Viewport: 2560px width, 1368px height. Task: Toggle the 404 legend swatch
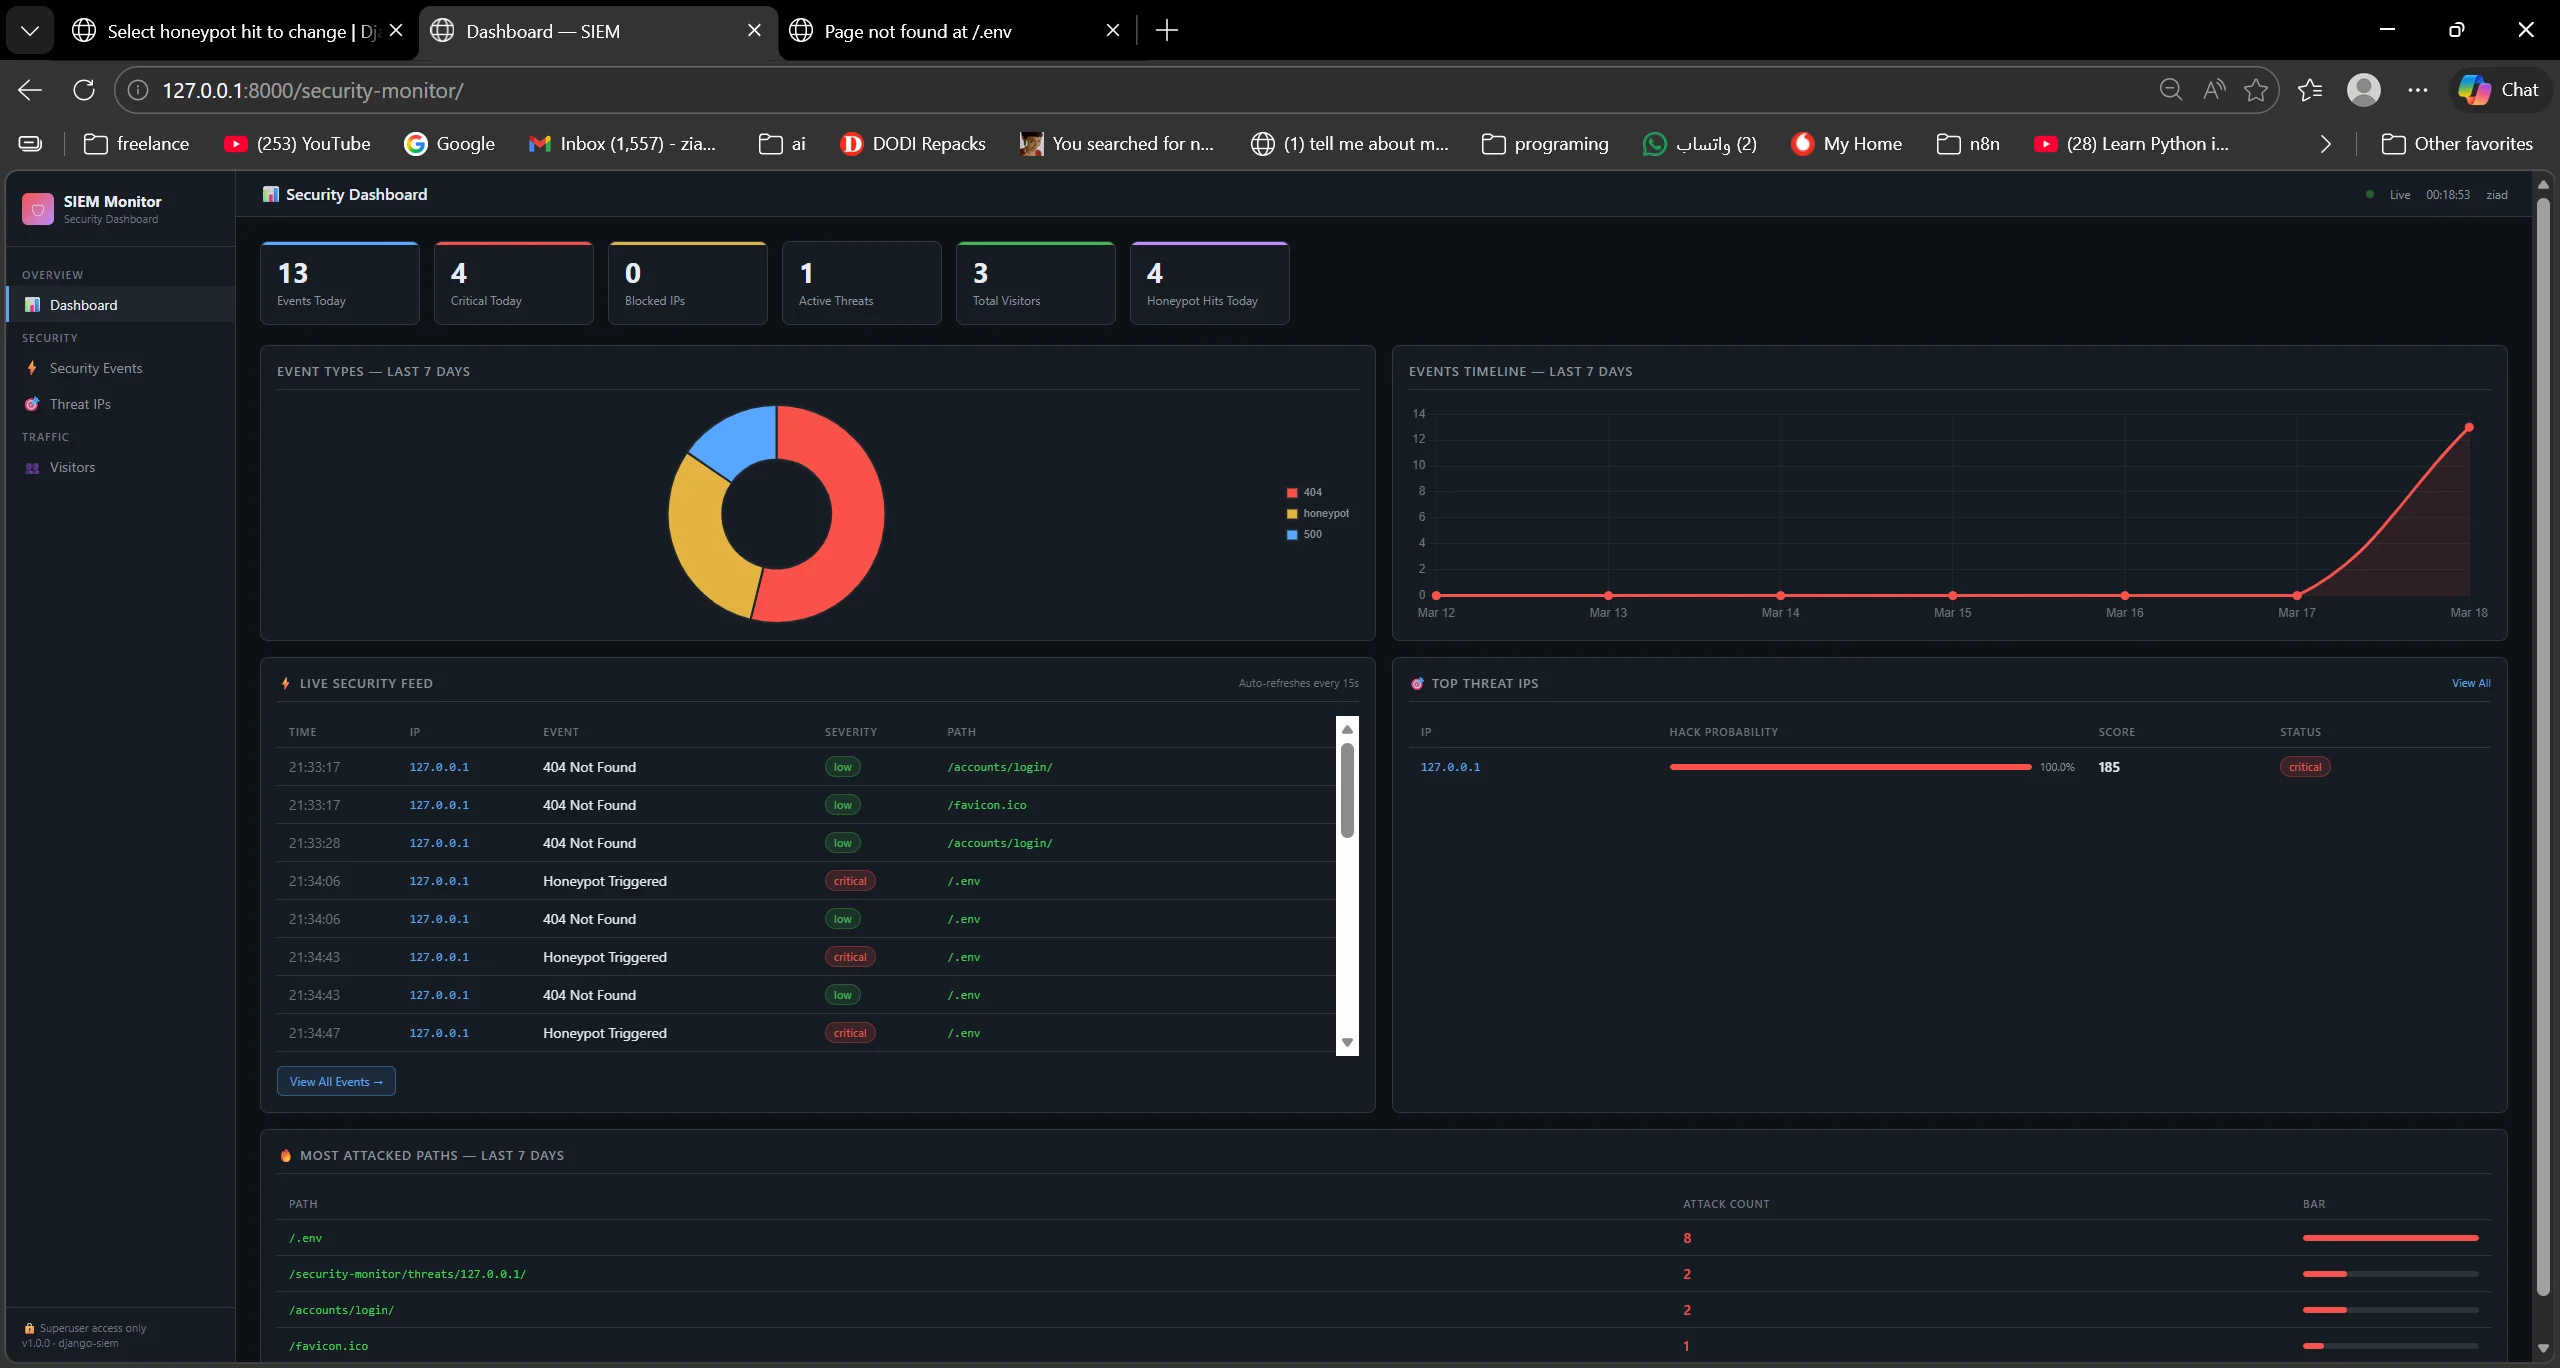1292,492
